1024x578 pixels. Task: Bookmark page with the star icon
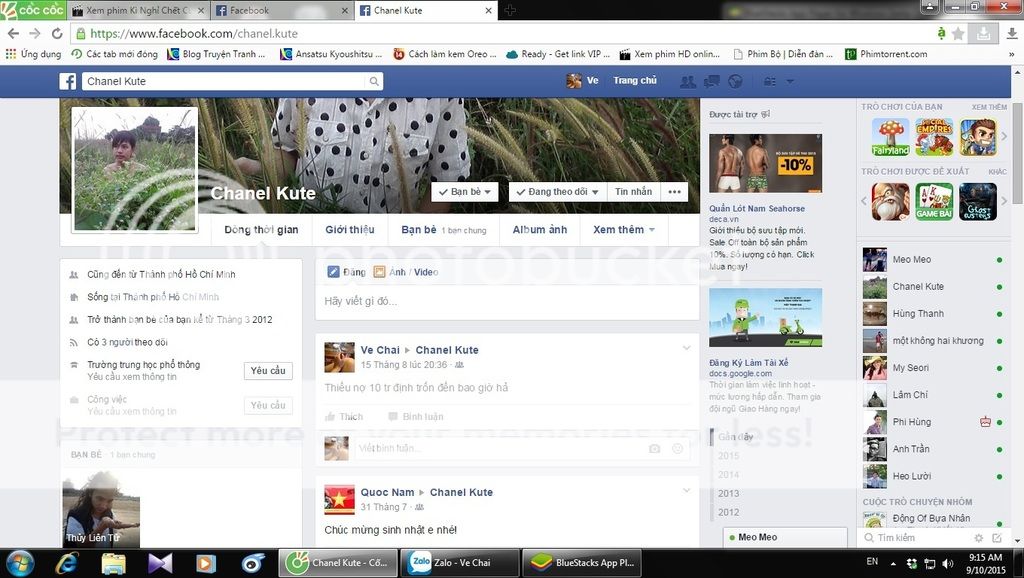coord(958,33)
